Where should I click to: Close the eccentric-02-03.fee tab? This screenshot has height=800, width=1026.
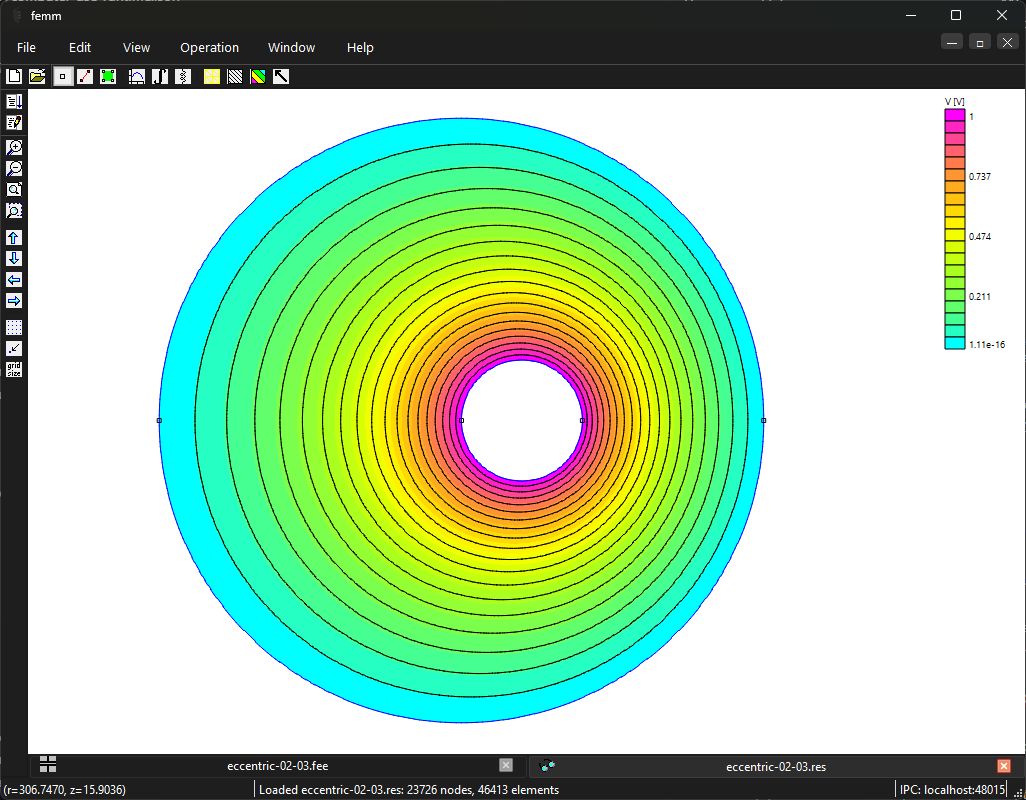pos(506,765)
